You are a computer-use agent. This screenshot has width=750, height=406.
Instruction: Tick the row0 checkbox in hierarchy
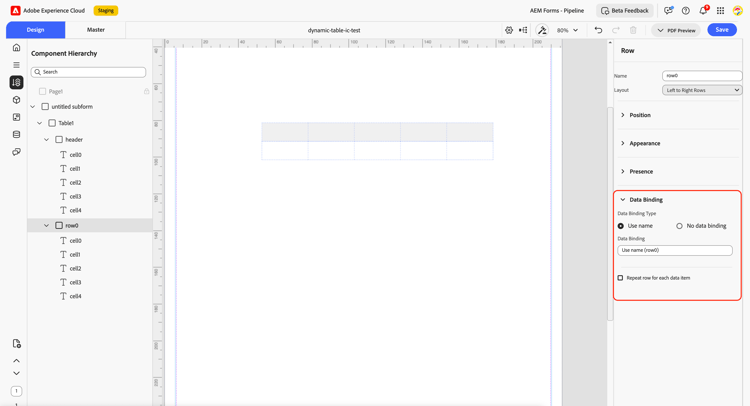pyautogui.click(x=59, y=225)
